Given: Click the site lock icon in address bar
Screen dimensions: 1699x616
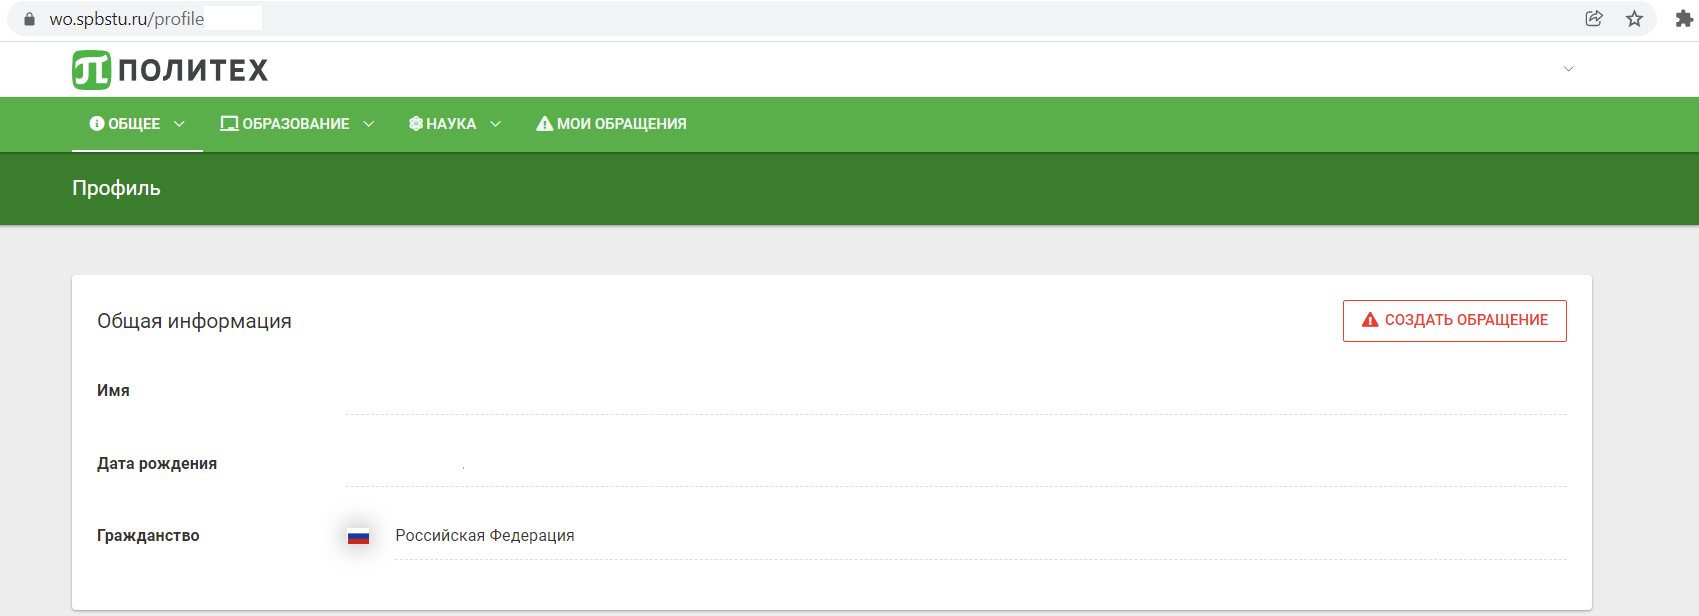Looking at the screenshot, I should click(x=29, y=19).
